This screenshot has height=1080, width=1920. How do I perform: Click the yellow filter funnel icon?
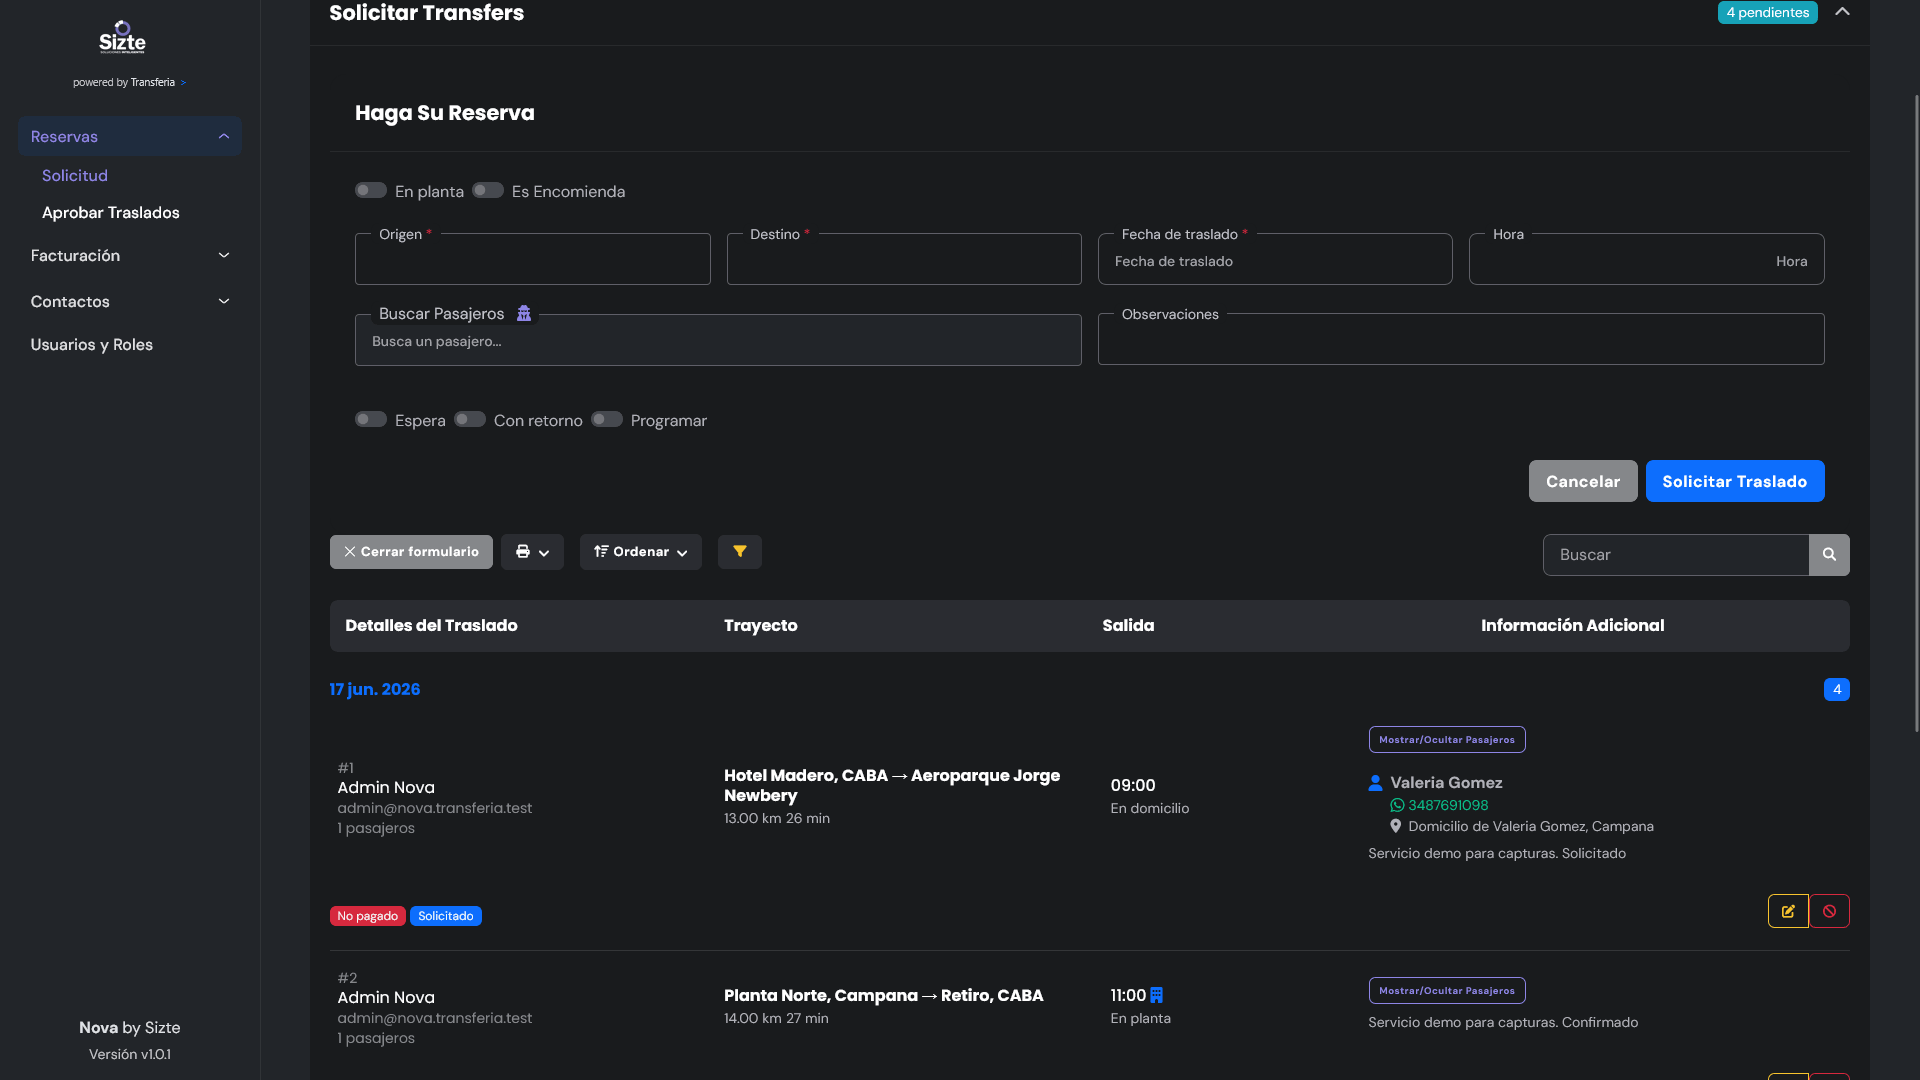pos(740,552)
